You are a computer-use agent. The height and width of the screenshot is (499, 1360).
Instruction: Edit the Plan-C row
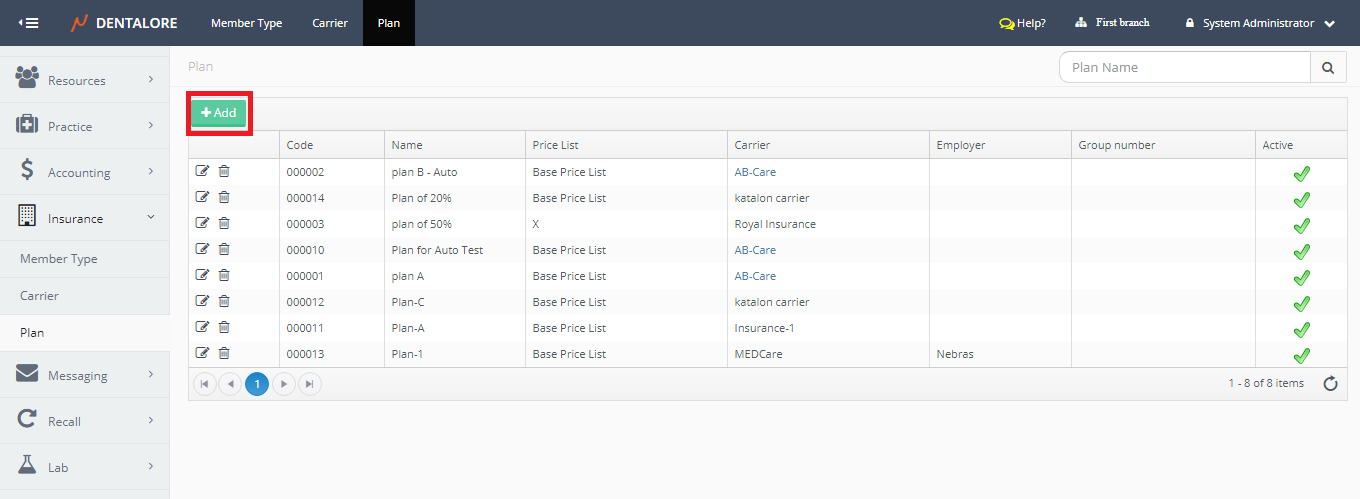203,301
